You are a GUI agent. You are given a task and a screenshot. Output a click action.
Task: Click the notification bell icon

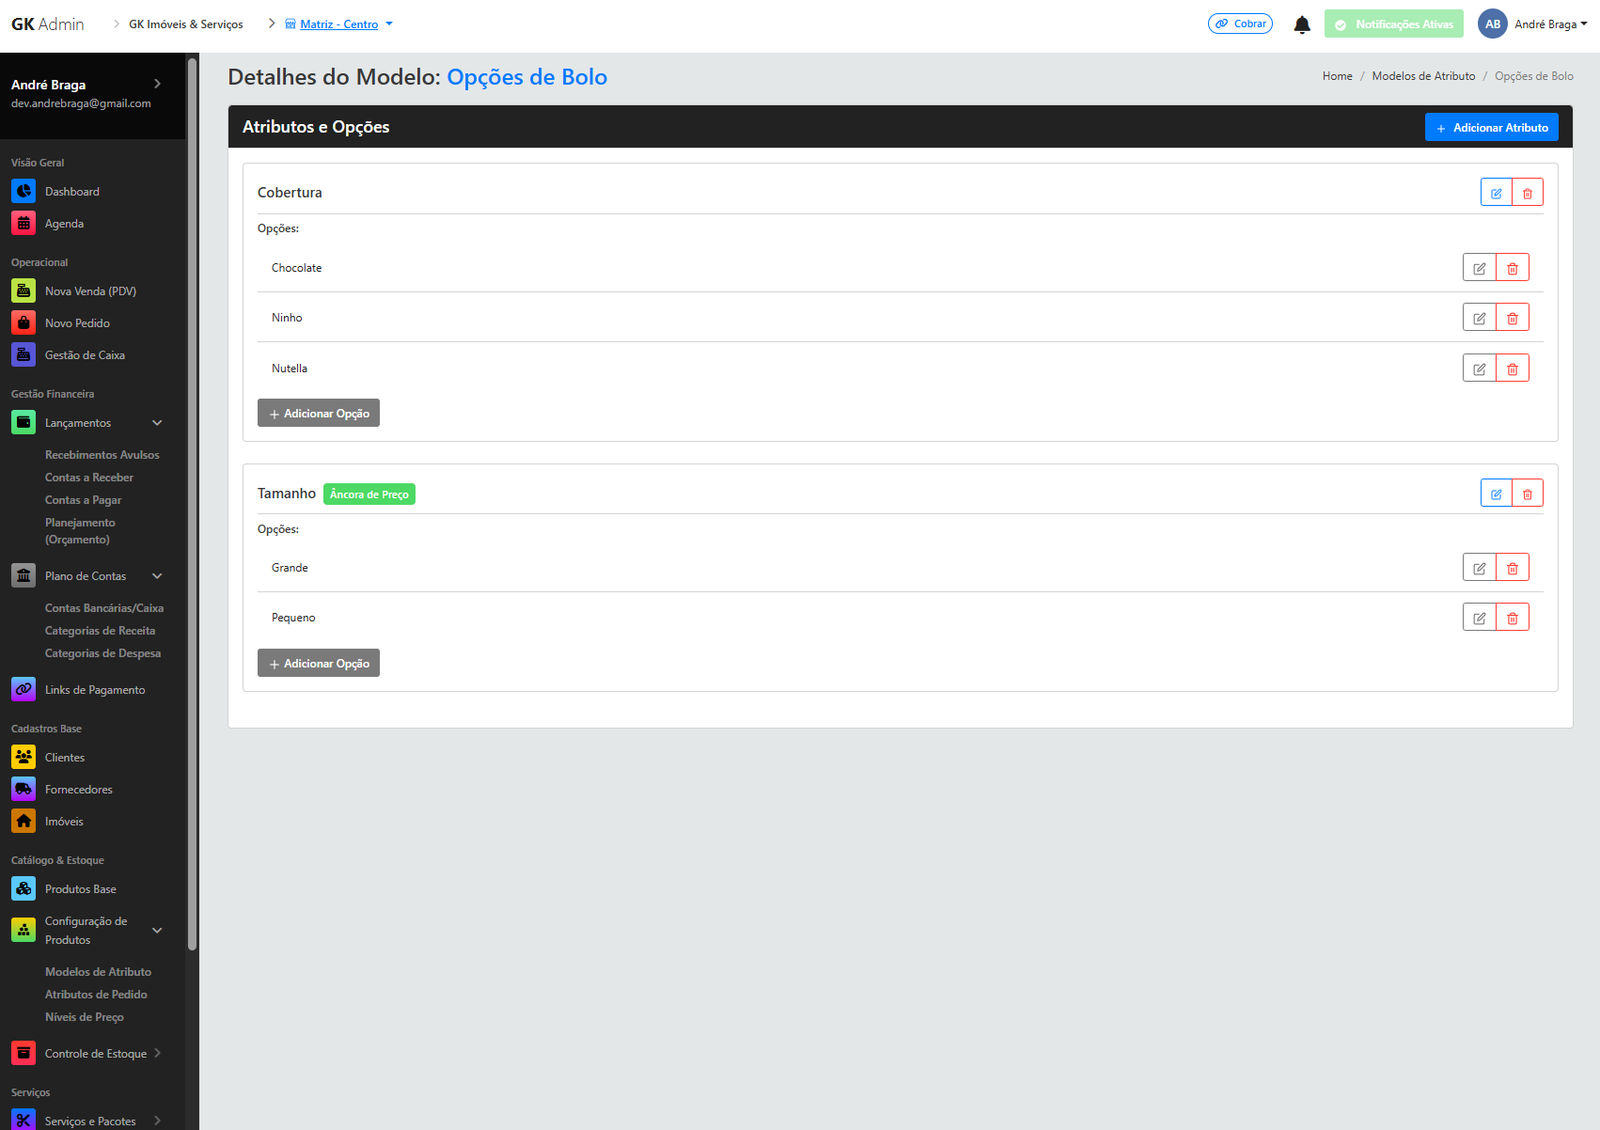point(1301,25)
